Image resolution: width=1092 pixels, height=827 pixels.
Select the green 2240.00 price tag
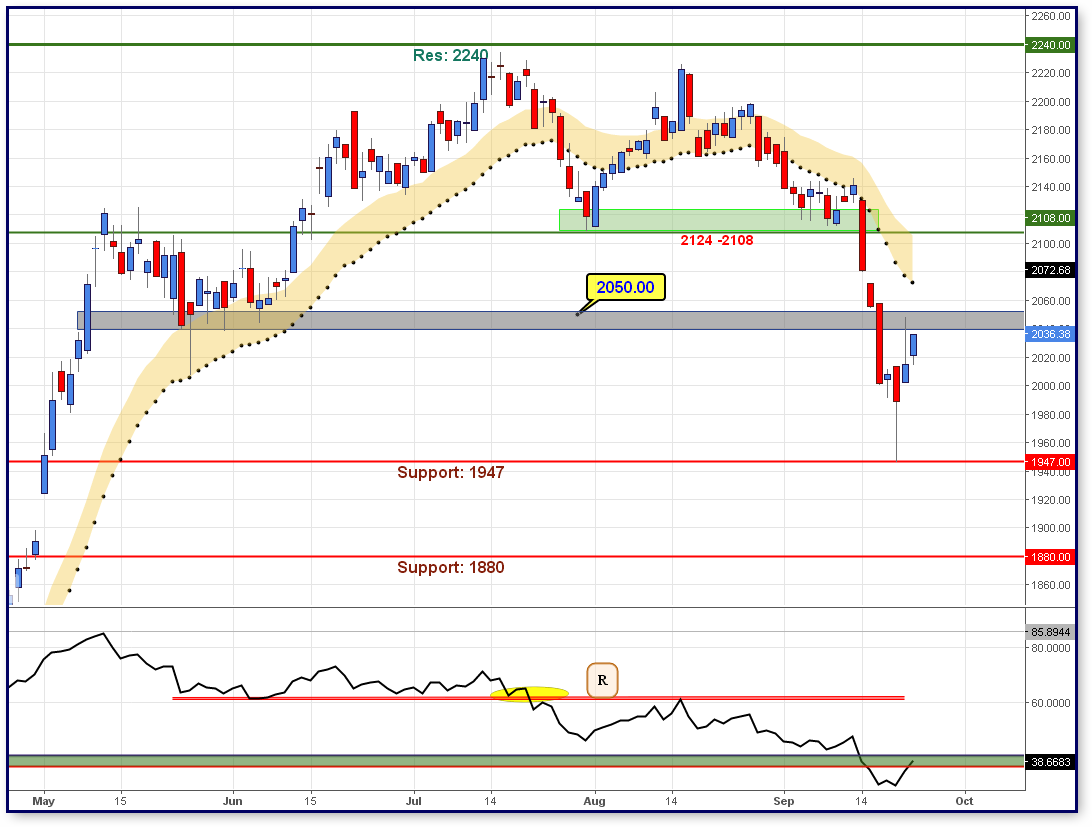point(1050,45)
